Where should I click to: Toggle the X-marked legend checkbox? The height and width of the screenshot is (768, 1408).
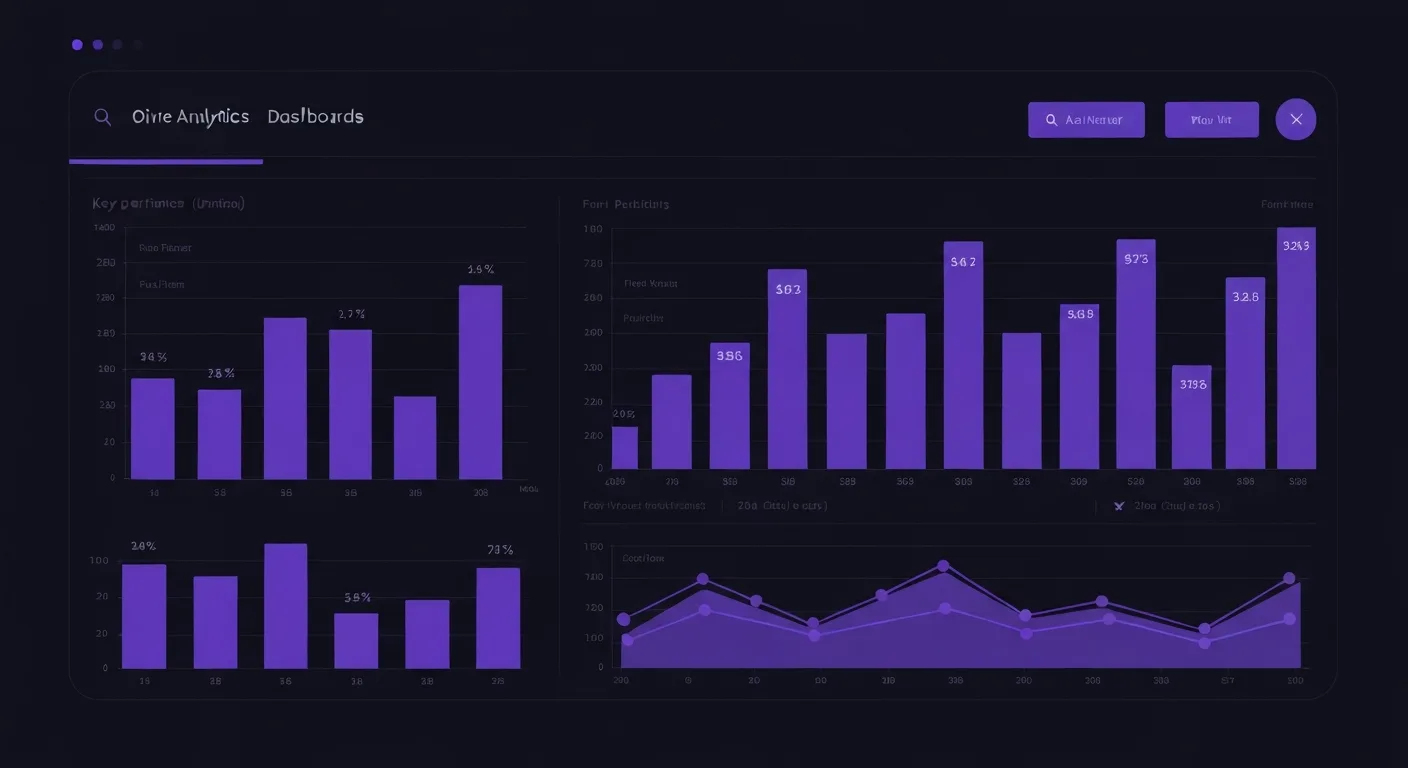point(1119,506)
